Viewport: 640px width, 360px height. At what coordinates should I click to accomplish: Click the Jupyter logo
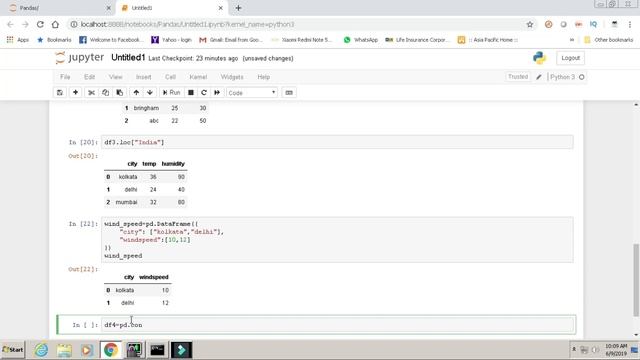pos(79,58)
